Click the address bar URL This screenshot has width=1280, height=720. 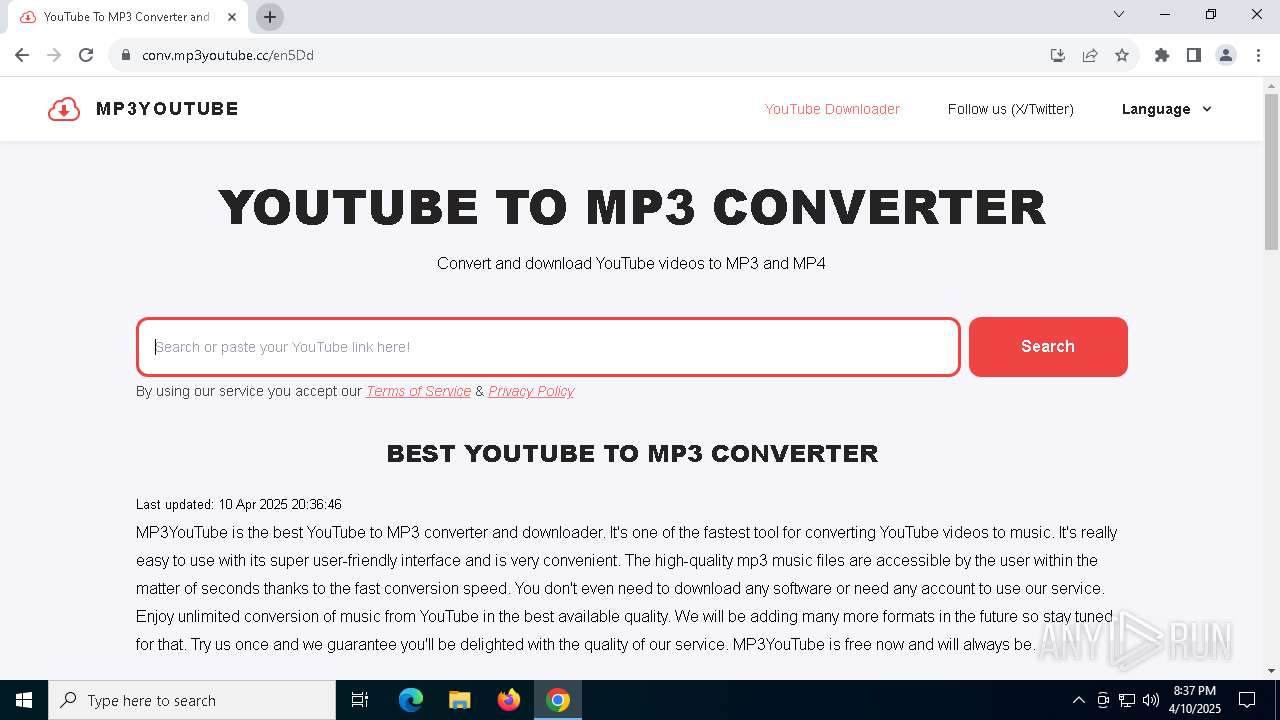(x=228, y=55)
